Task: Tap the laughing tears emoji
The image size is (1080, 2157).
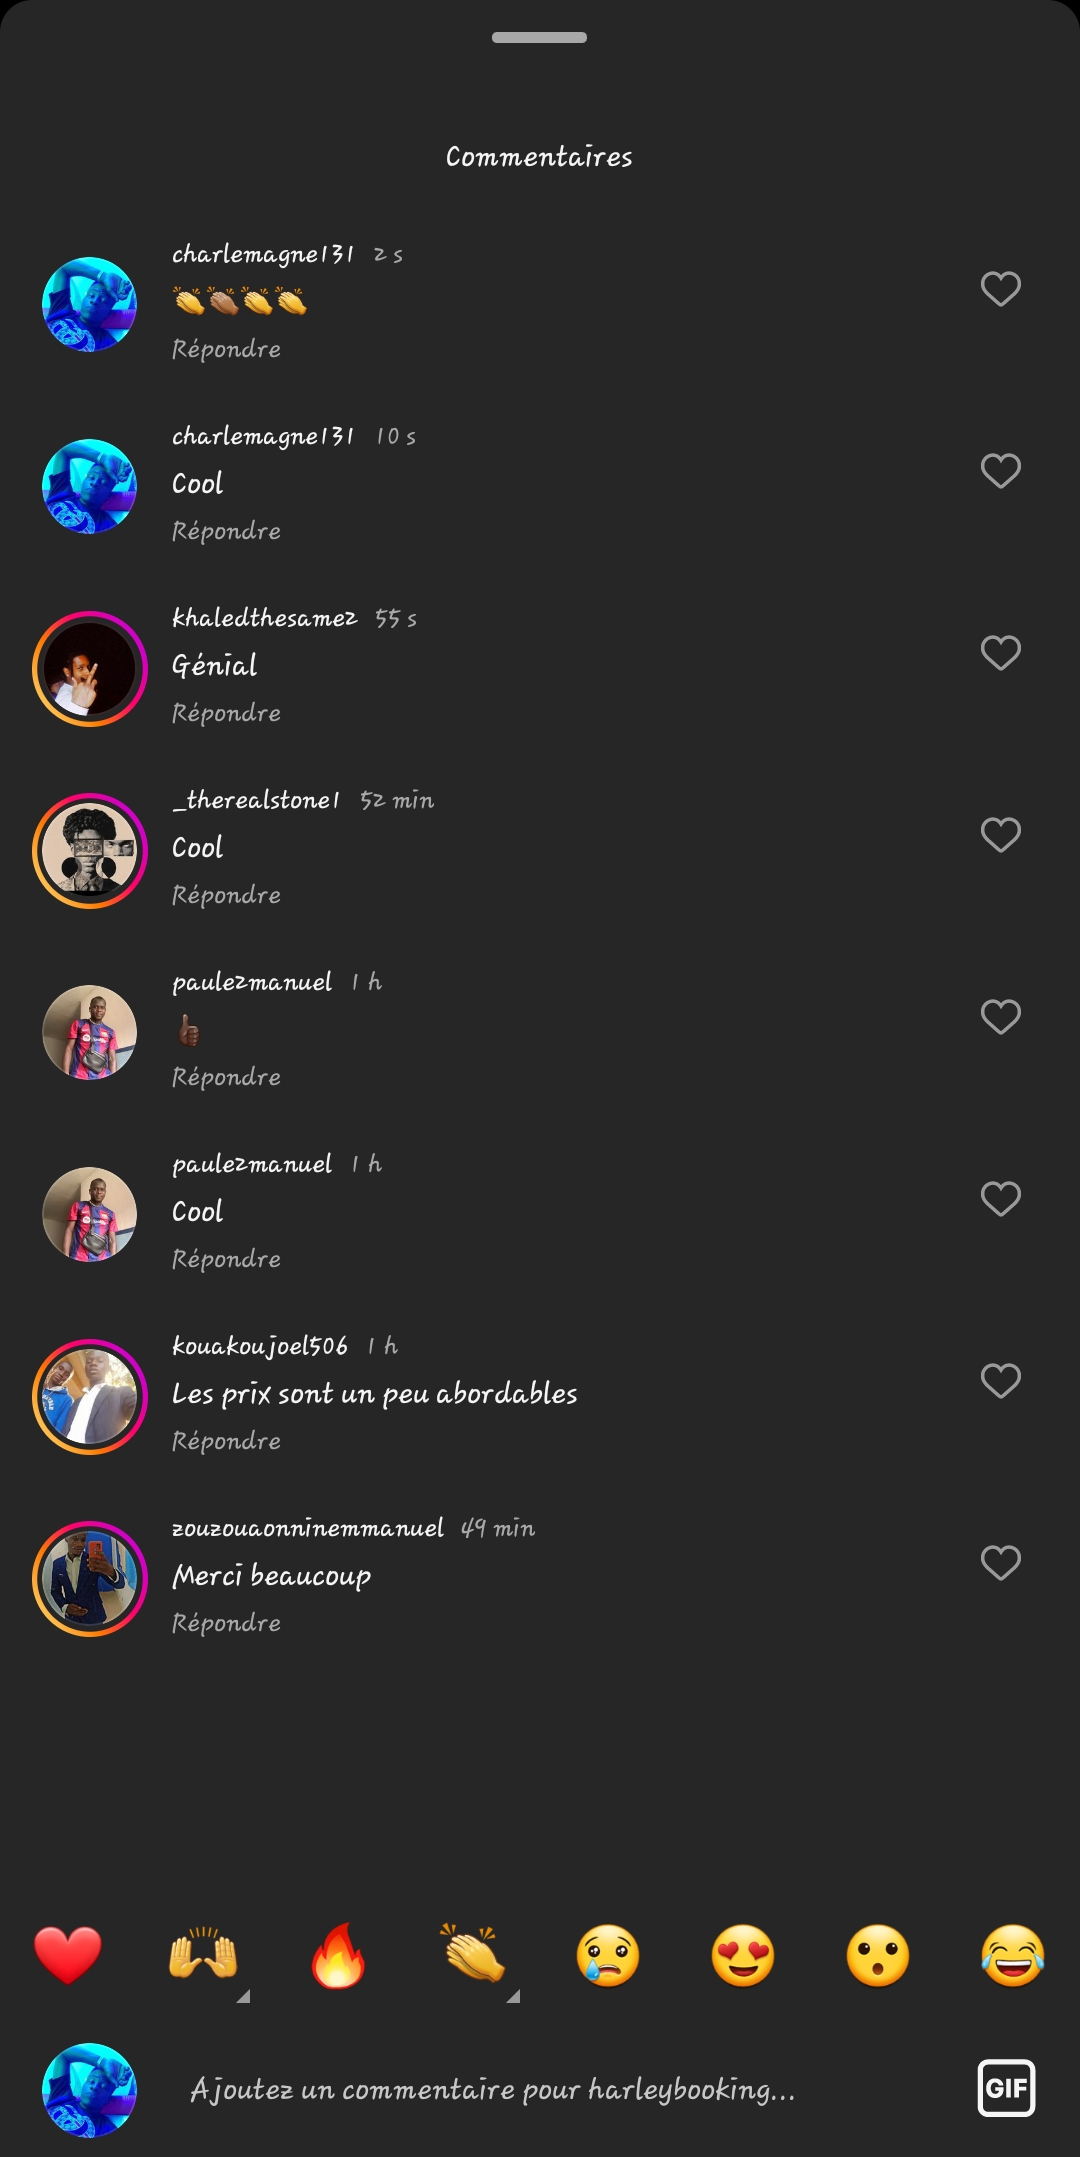Action: pyautogui.click(x=1013, y=1954)
